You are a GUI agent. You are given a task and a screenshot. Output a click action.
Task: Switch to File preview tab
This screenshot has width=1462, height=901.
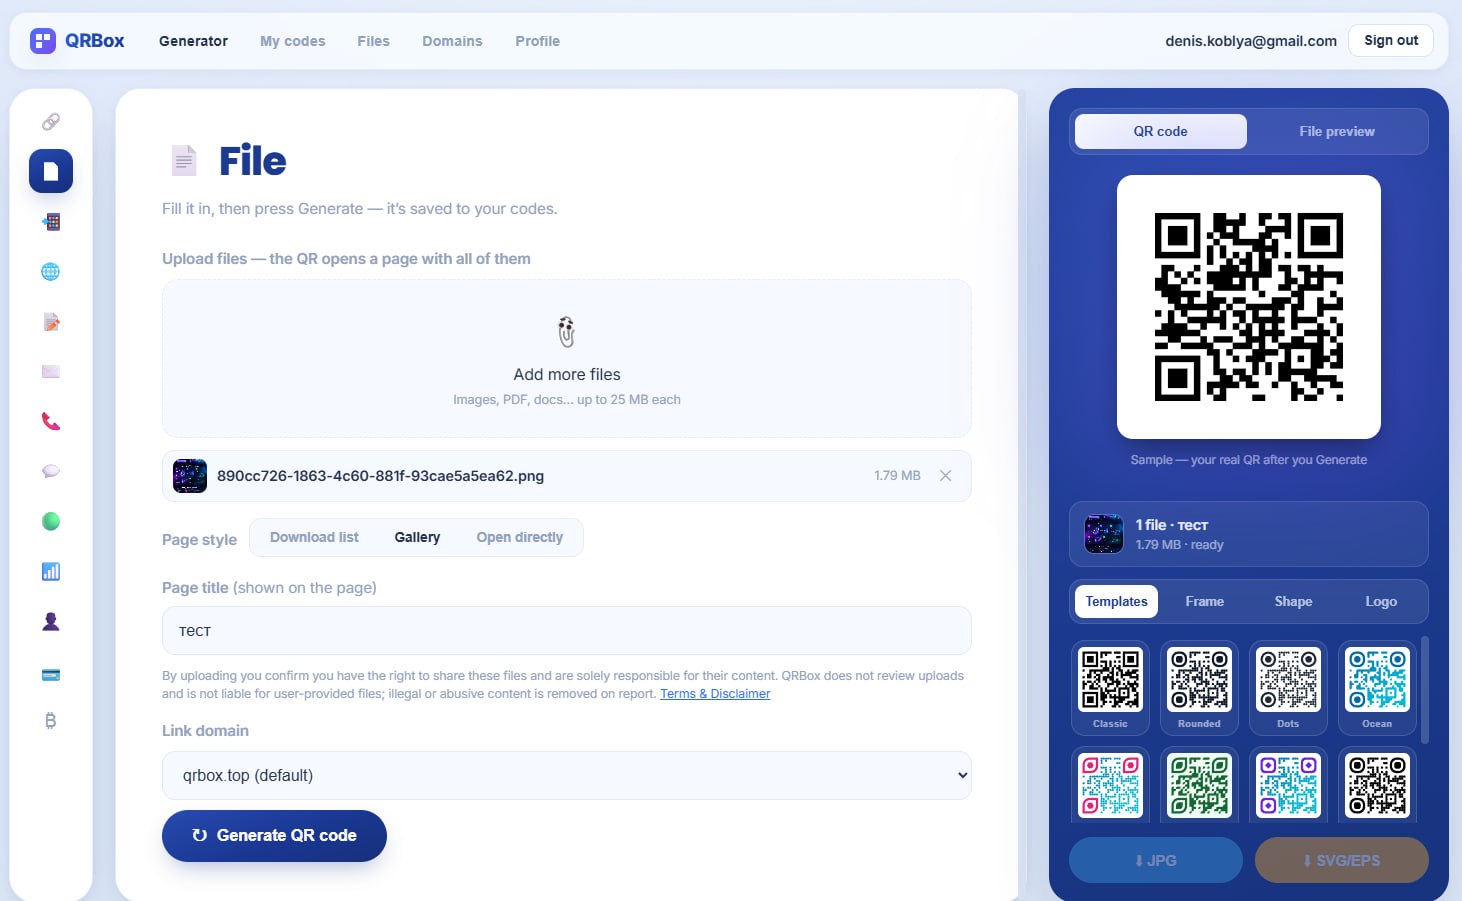(x=1337, y=131)
